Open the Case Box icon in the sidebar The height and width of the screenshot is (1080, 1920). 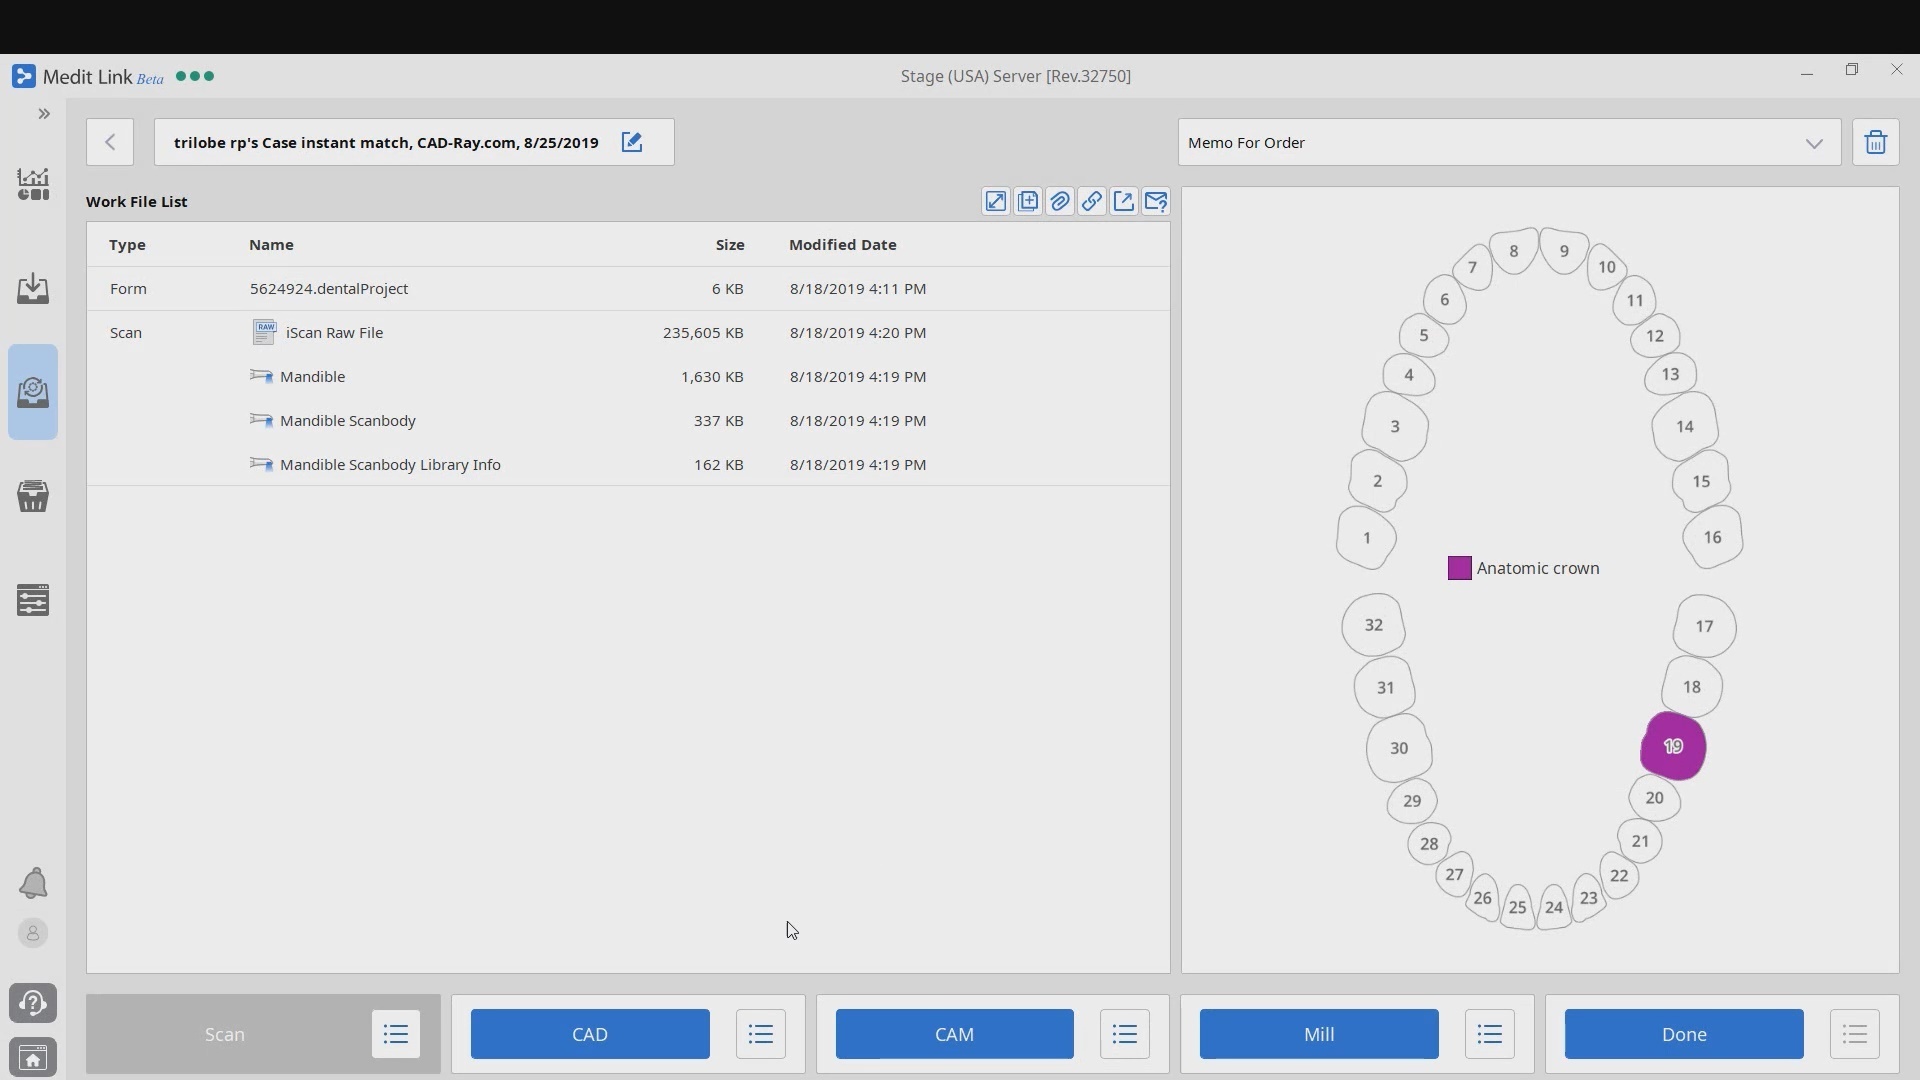click(x=33, y=392)
